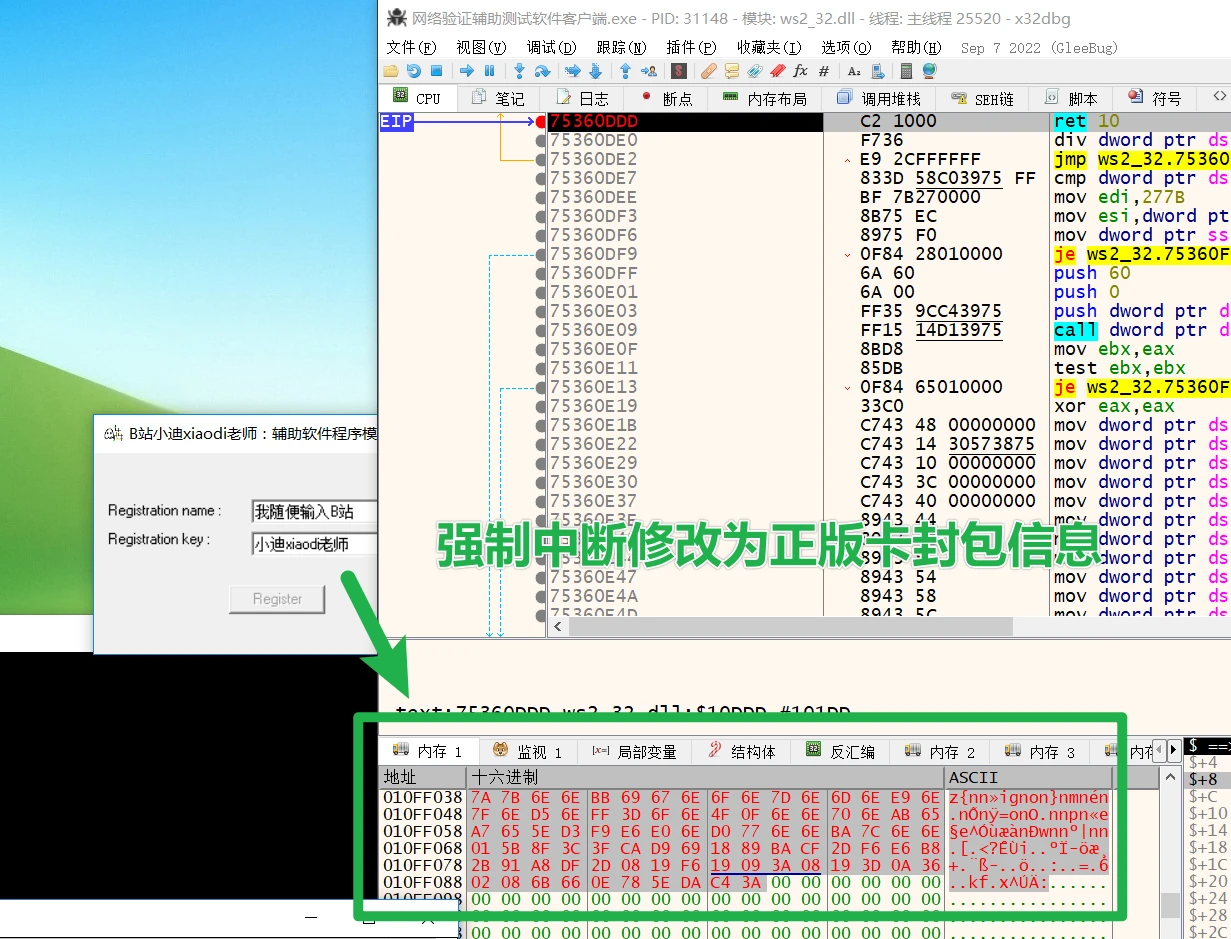The width and height of the screenshot is (1231, 939).
Task: Toggle breakpoint bullet at address 75360DF9
Action: coord(541,254)
